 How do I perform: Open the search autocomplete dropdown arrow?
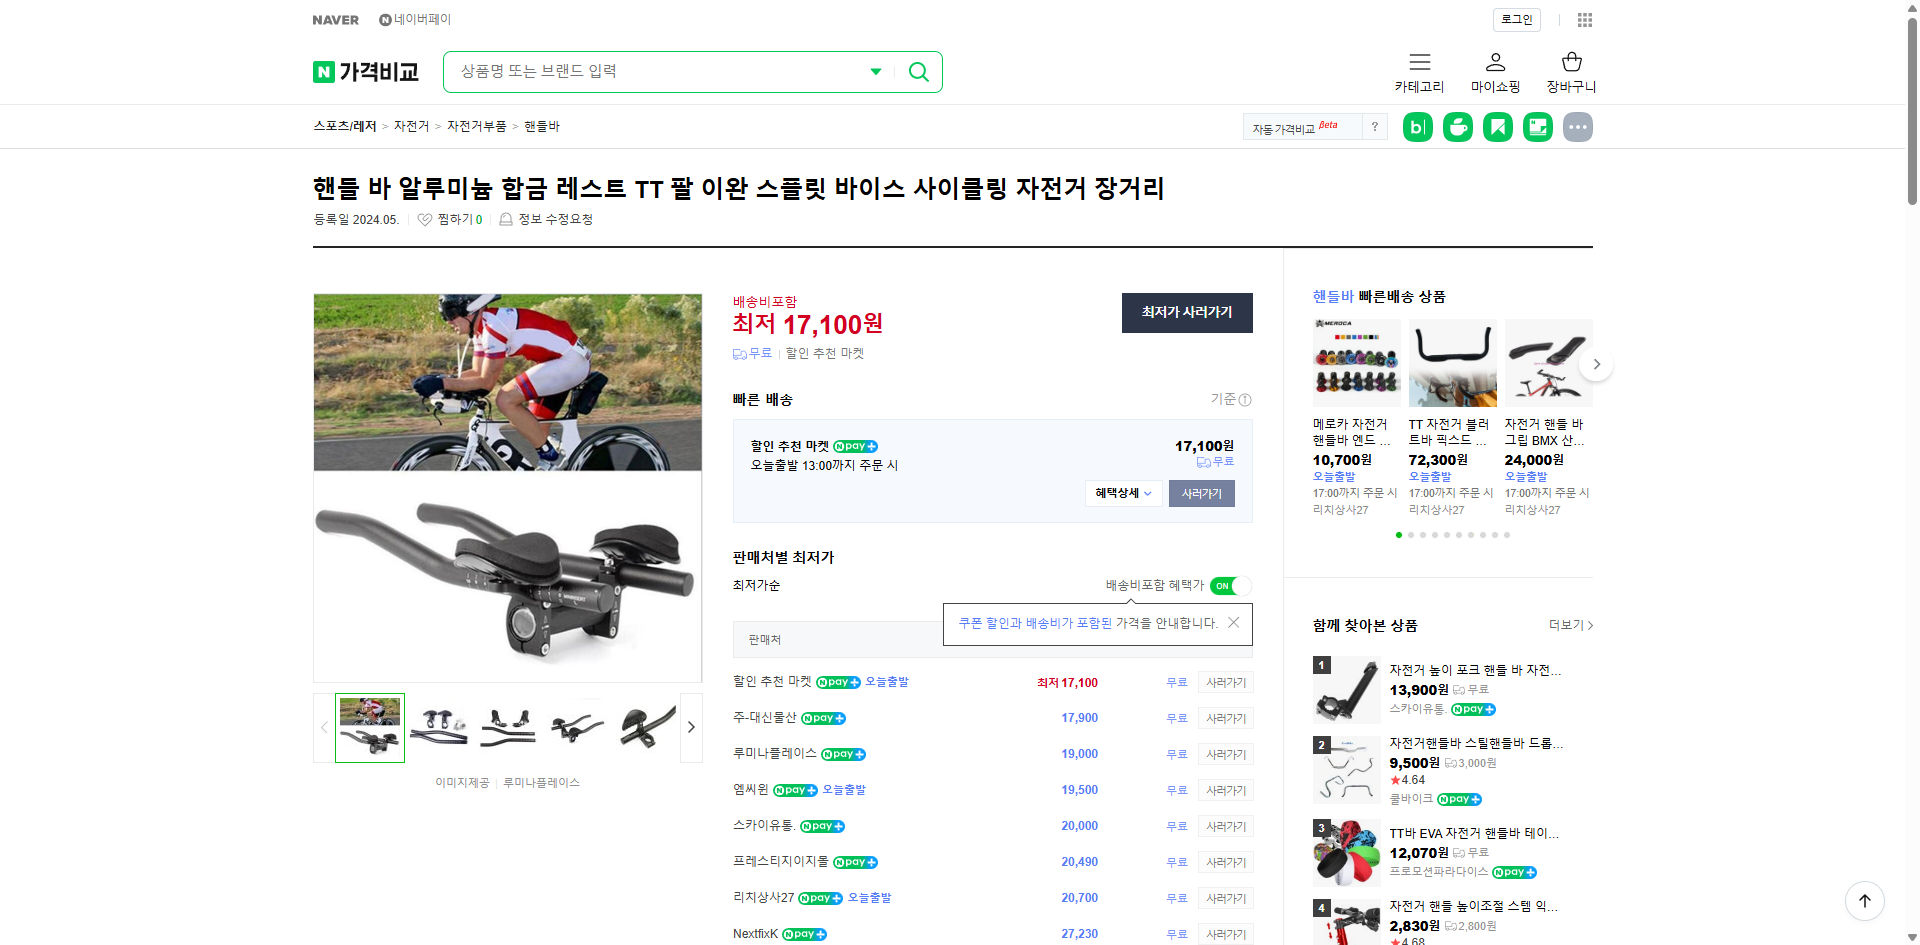(x=875, y=71)
